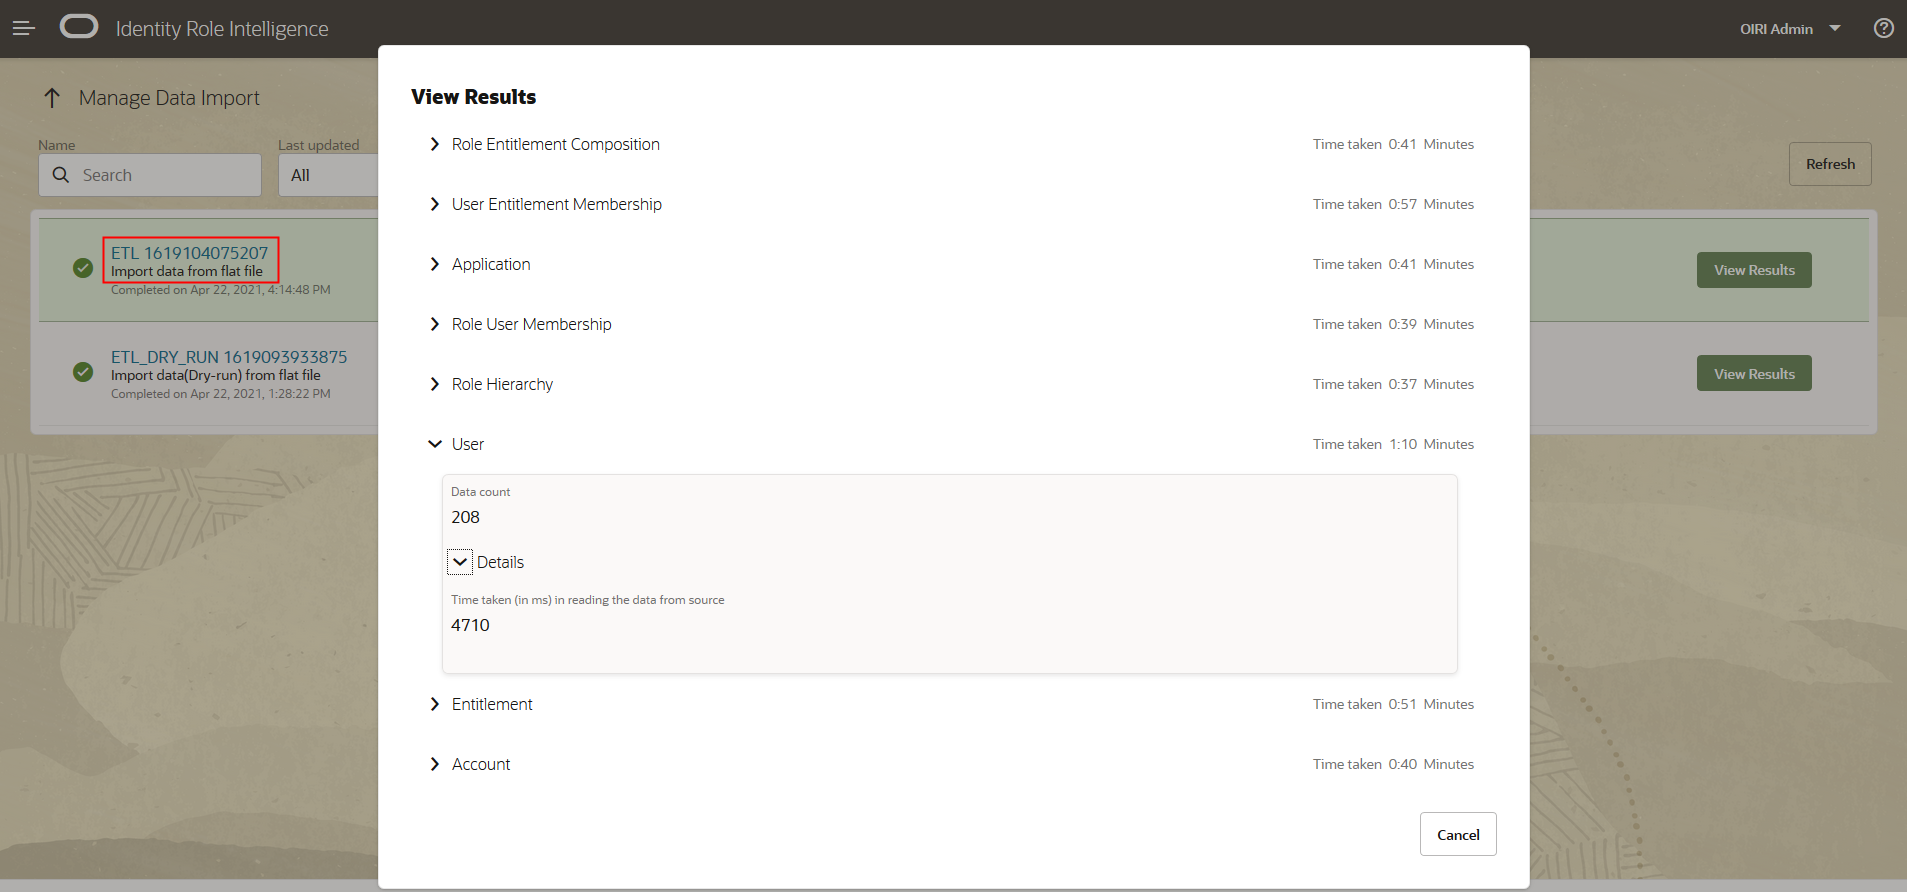Click the 'Data count' label

click(480, 492)
